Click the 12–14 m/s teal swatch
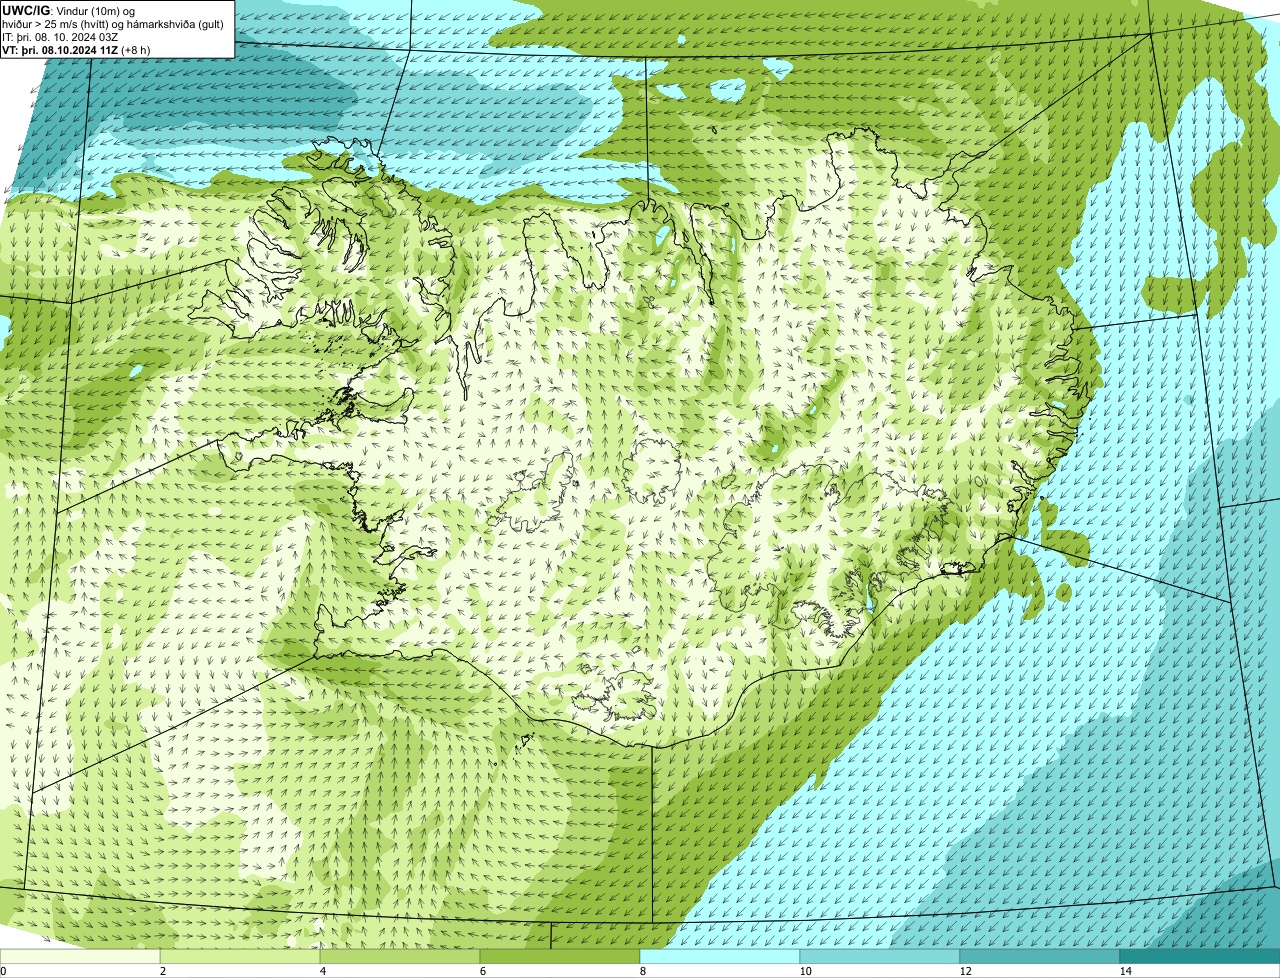Viewport: 1280px width, 978px height. [1040, 956]
